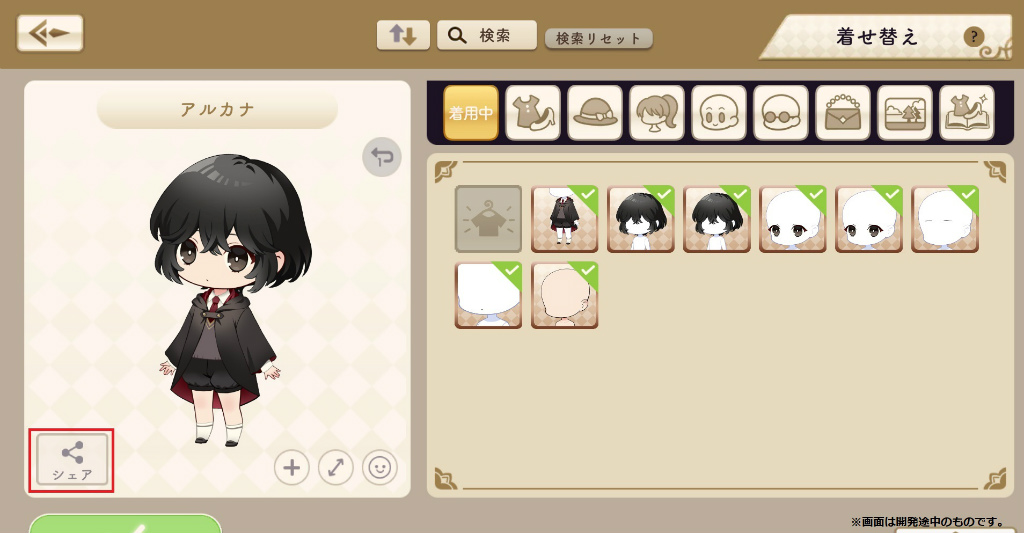
Task: Open the help question mark icon
Action: coord(973,37)
